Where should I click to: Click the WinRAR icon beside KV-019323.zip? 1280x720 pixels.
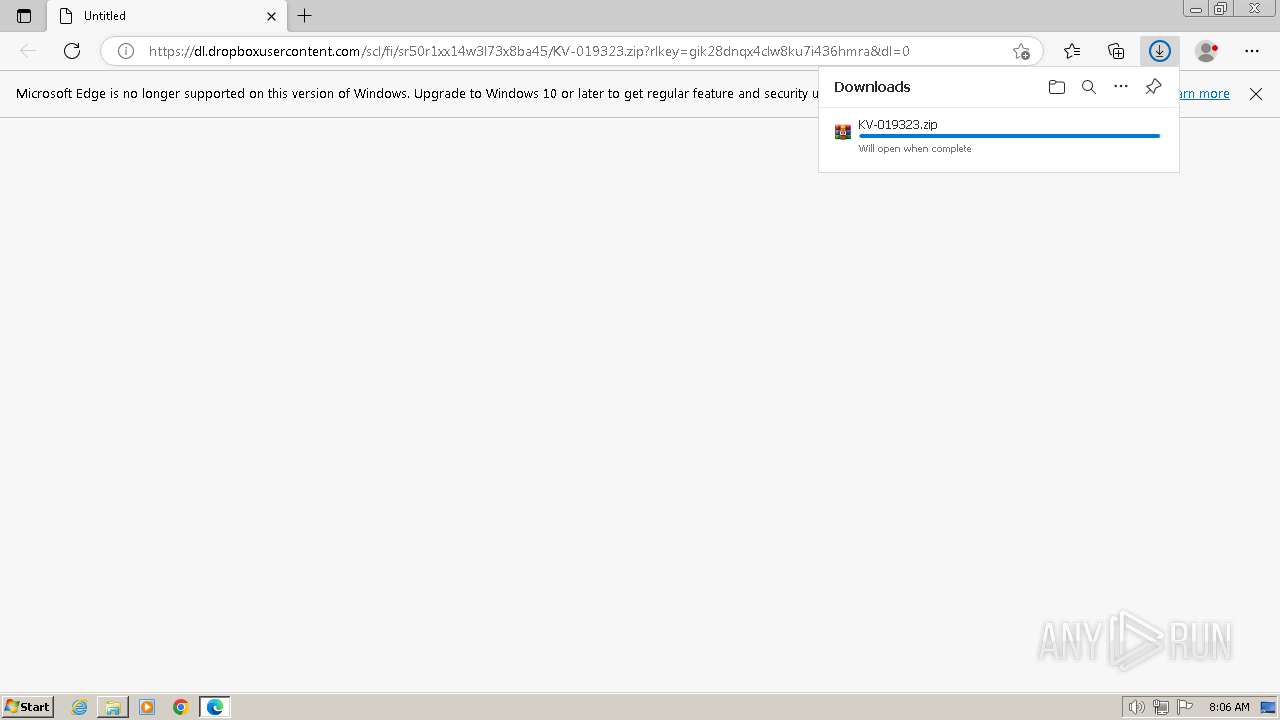click(x=843, y=132)
